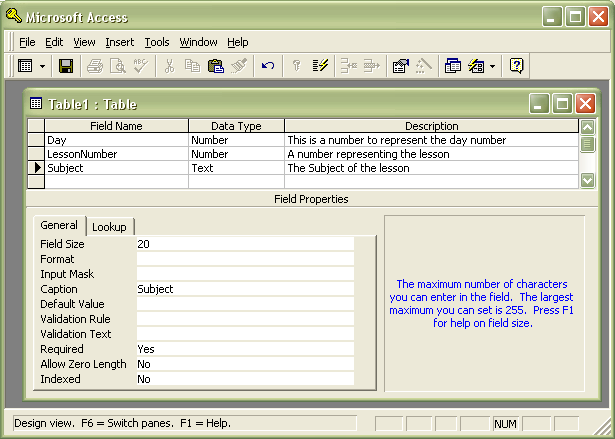615x439 pixels.
Task: Click the Datasheet View toolbar icon
Action: (x=25, y=66)
